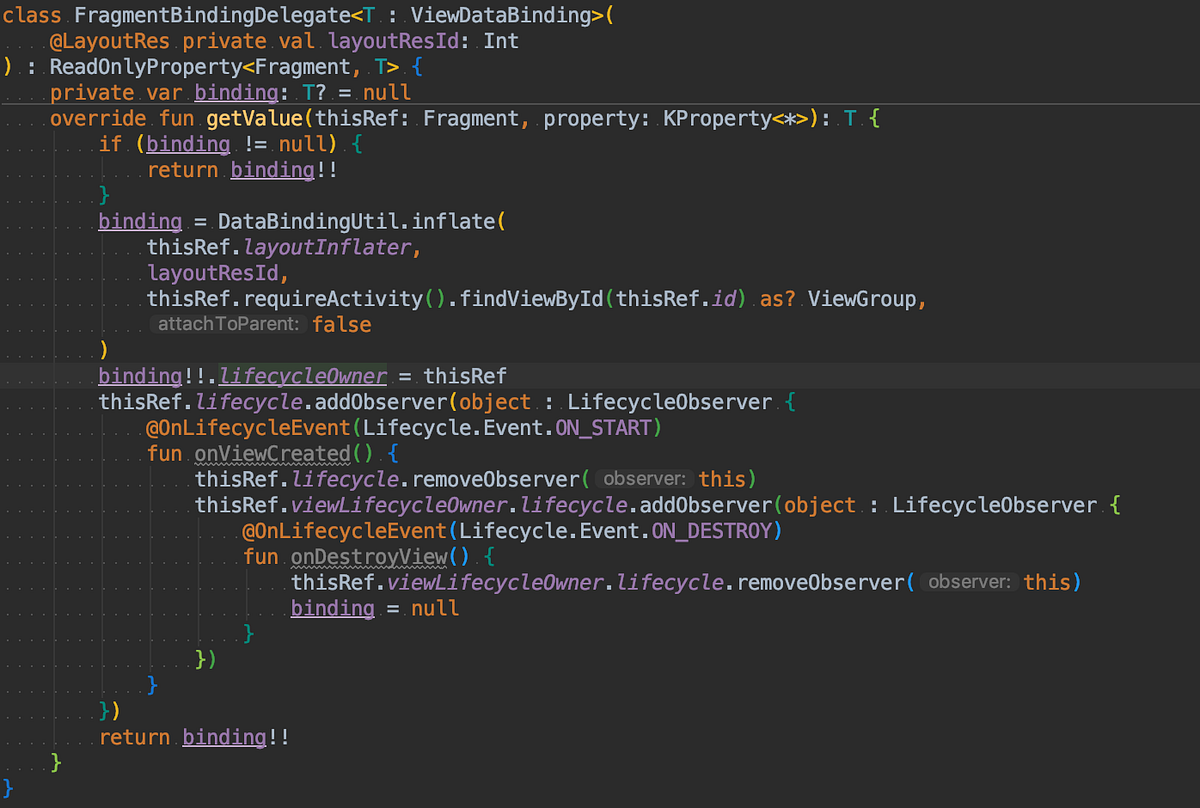Click the observer inlay hint before this

tap(644, 479)
